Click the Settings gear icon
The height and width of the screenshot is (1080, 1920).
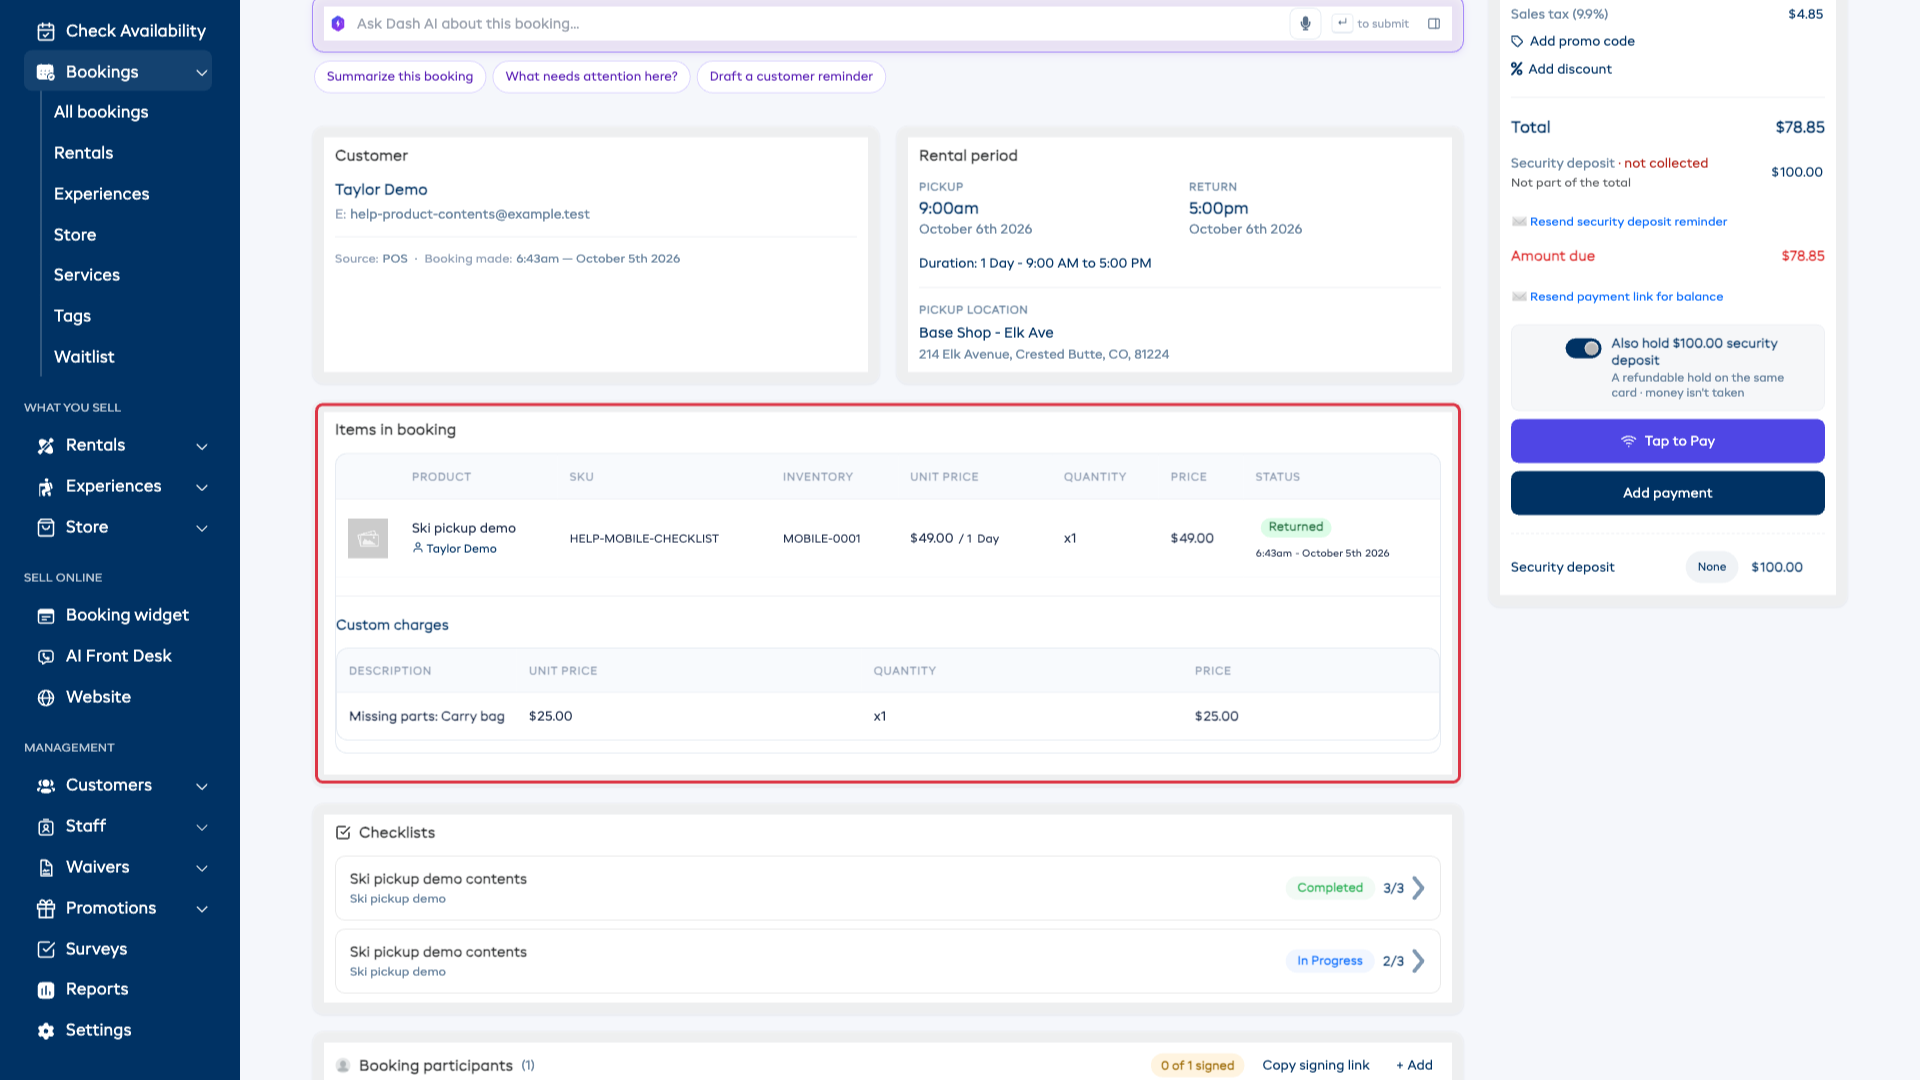point(46,1031)
